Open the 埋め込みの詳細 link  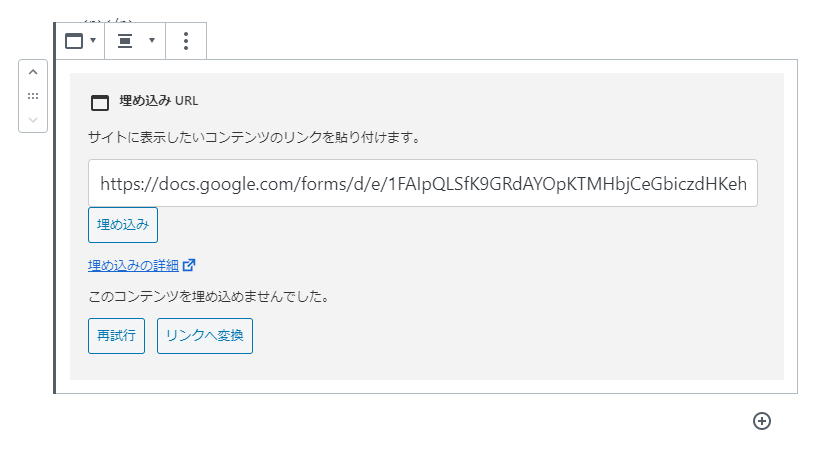pyautogui.click(x=133, y=265)
